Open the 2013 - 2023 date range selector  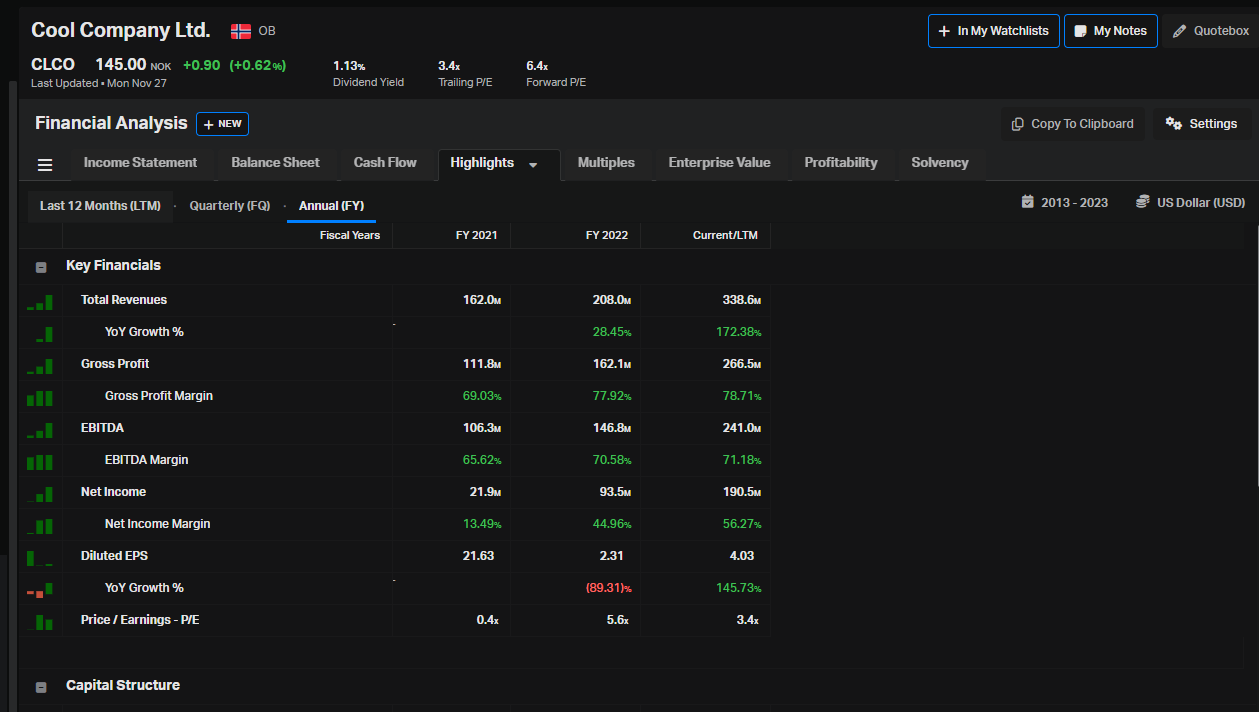1064,202
